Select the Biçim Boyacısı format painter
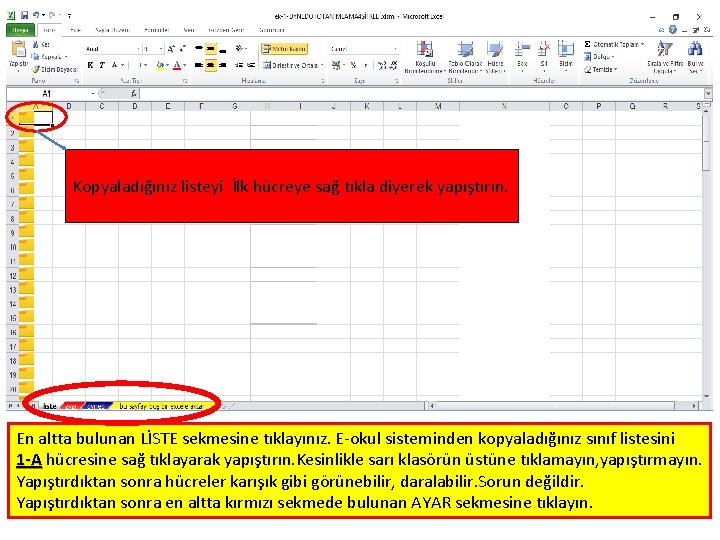Screen dimensions: 720x540 click(x=54, y=69)
